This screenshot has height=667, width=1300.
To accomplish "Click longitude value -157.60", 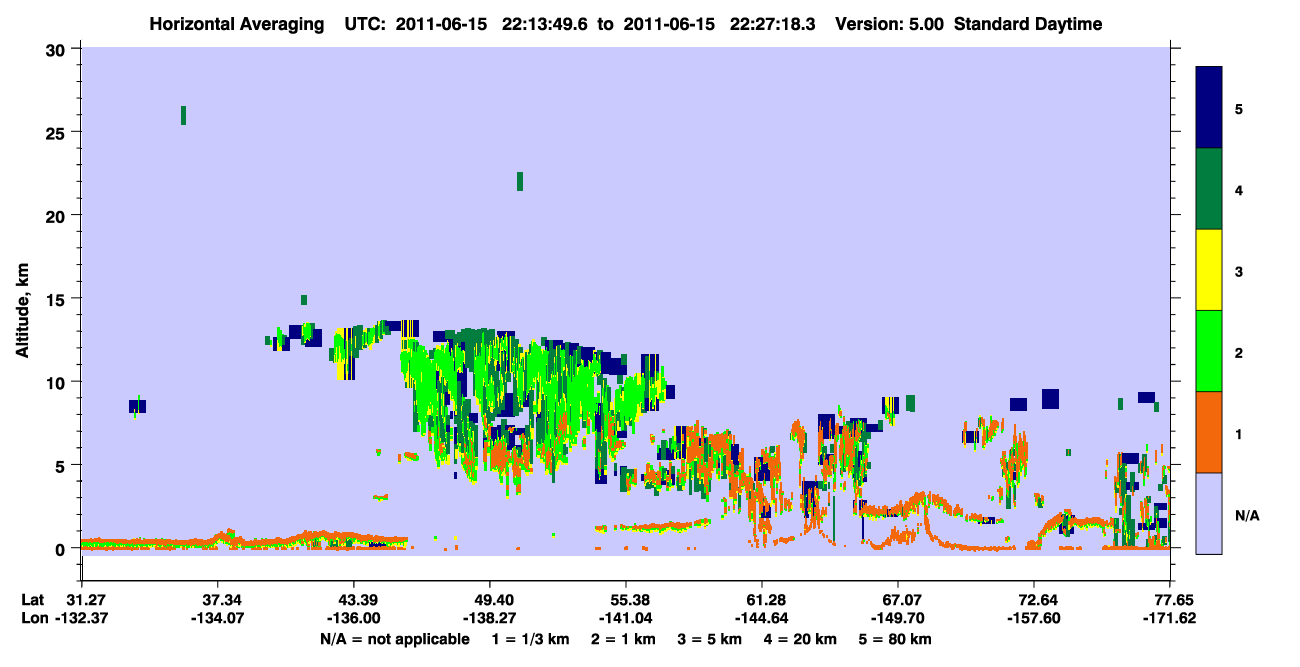I will [1034, 618].
